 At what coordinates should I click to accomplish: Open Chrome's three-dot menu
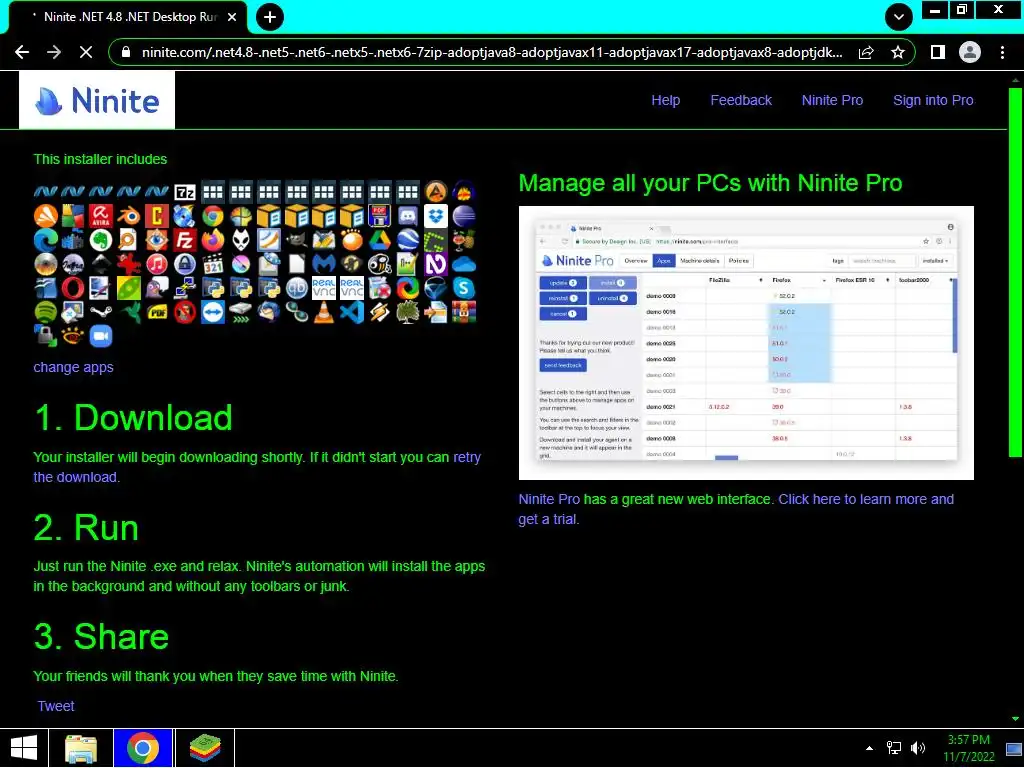point(1002,52)
